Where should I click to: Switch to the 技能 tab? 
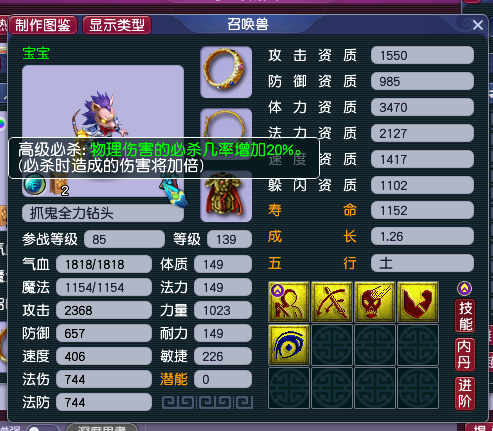465,316
